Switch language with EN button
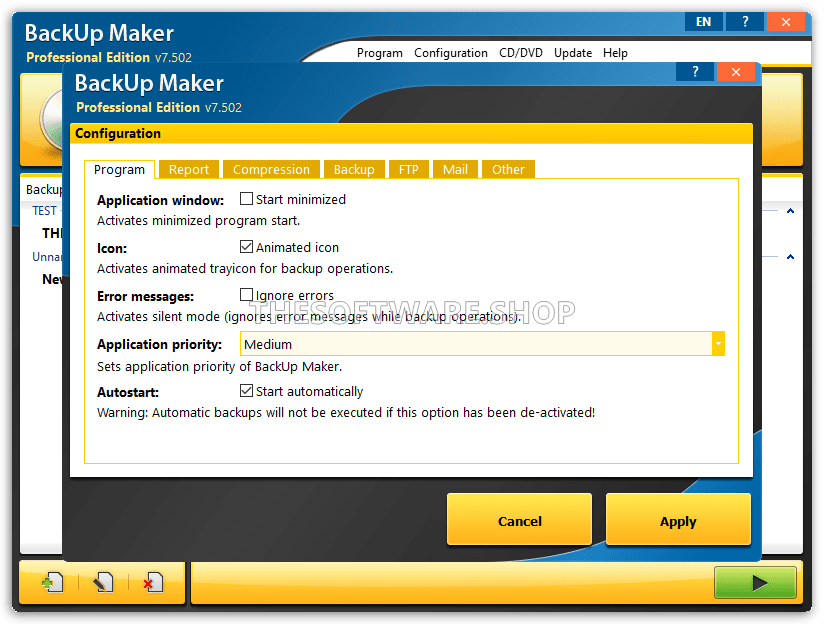The width and height of the screenshot is (824, 624). pos(704,22)
